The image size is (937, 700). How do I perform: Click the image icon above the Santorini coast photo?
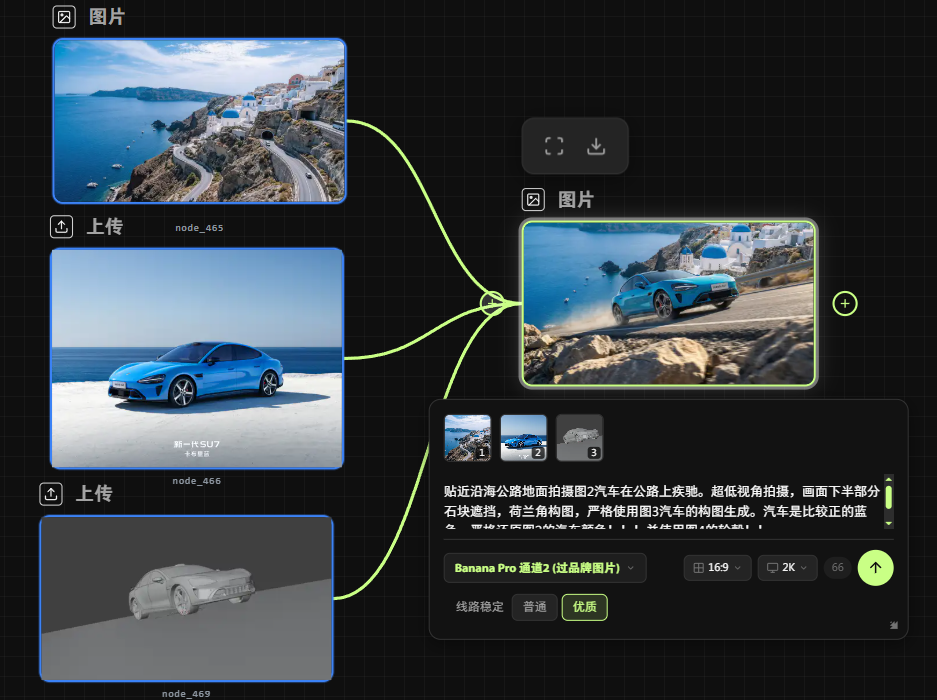(x=64, y=17)
